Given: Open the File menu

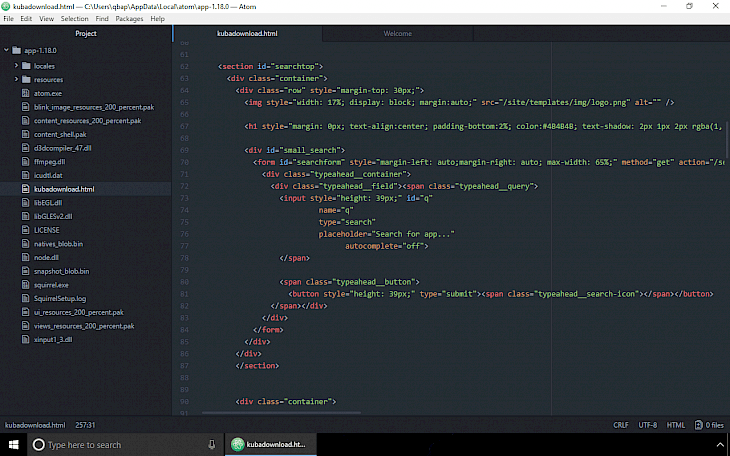Looking at the screenshot, I should pos(8,19).
